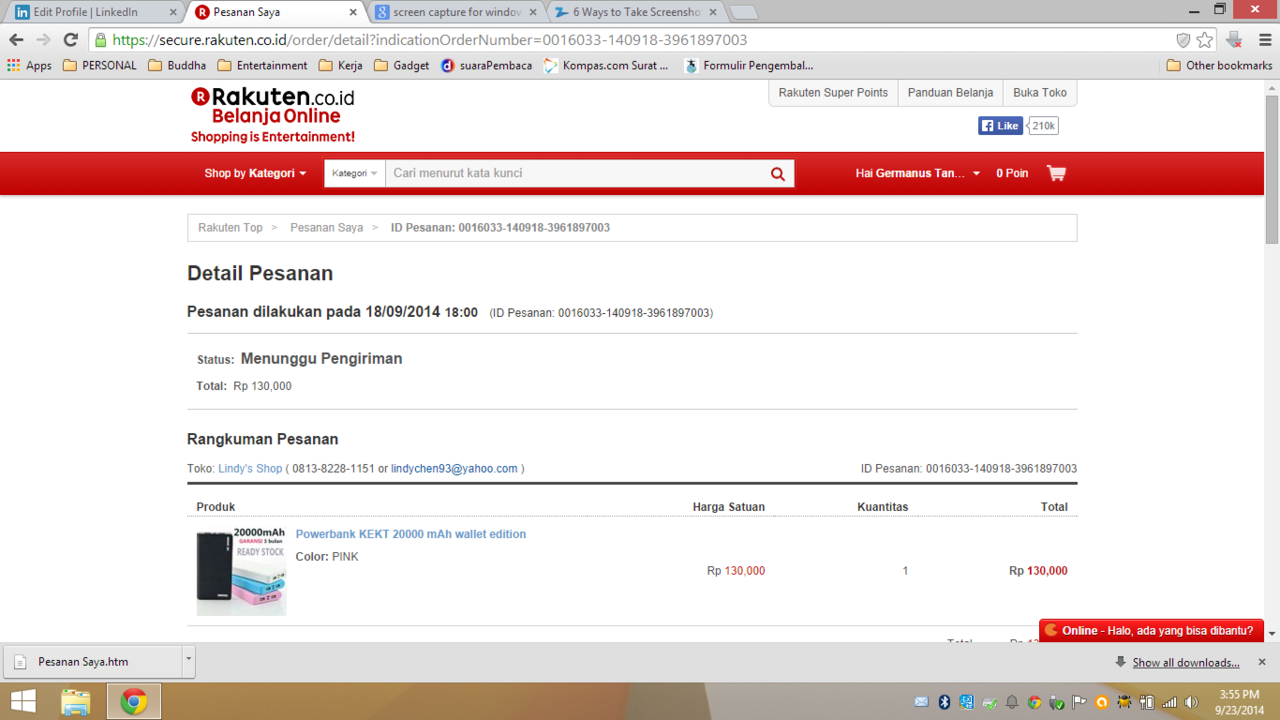Open the Online chat help widget
Viewport: 1280px width, 720px height.
click(x=1151, y=630)
